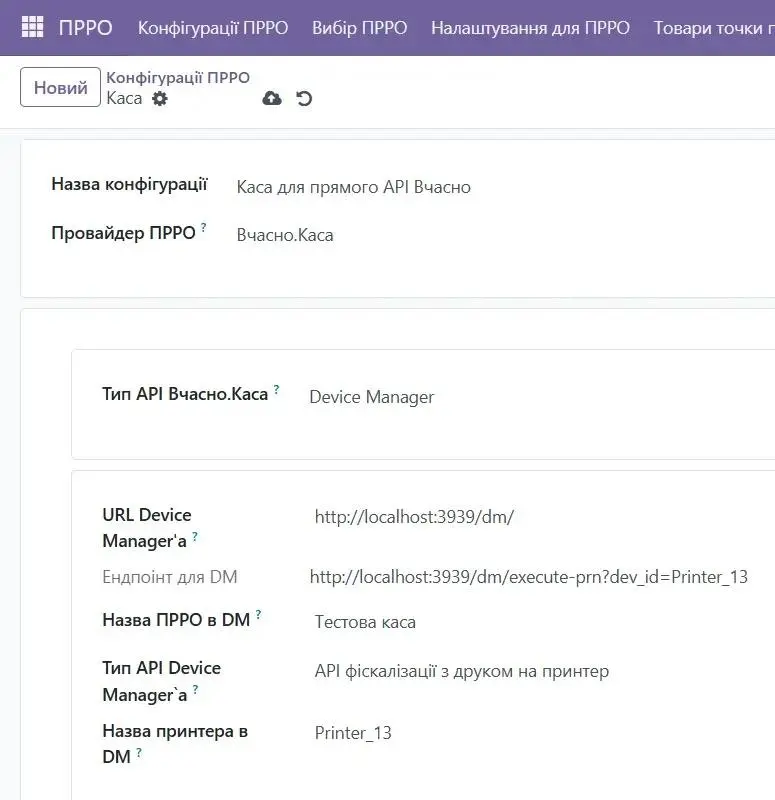775x800 pixels.
Task: Show help tooltip for Провайдер ПРРО
Action: pos(204,228)
